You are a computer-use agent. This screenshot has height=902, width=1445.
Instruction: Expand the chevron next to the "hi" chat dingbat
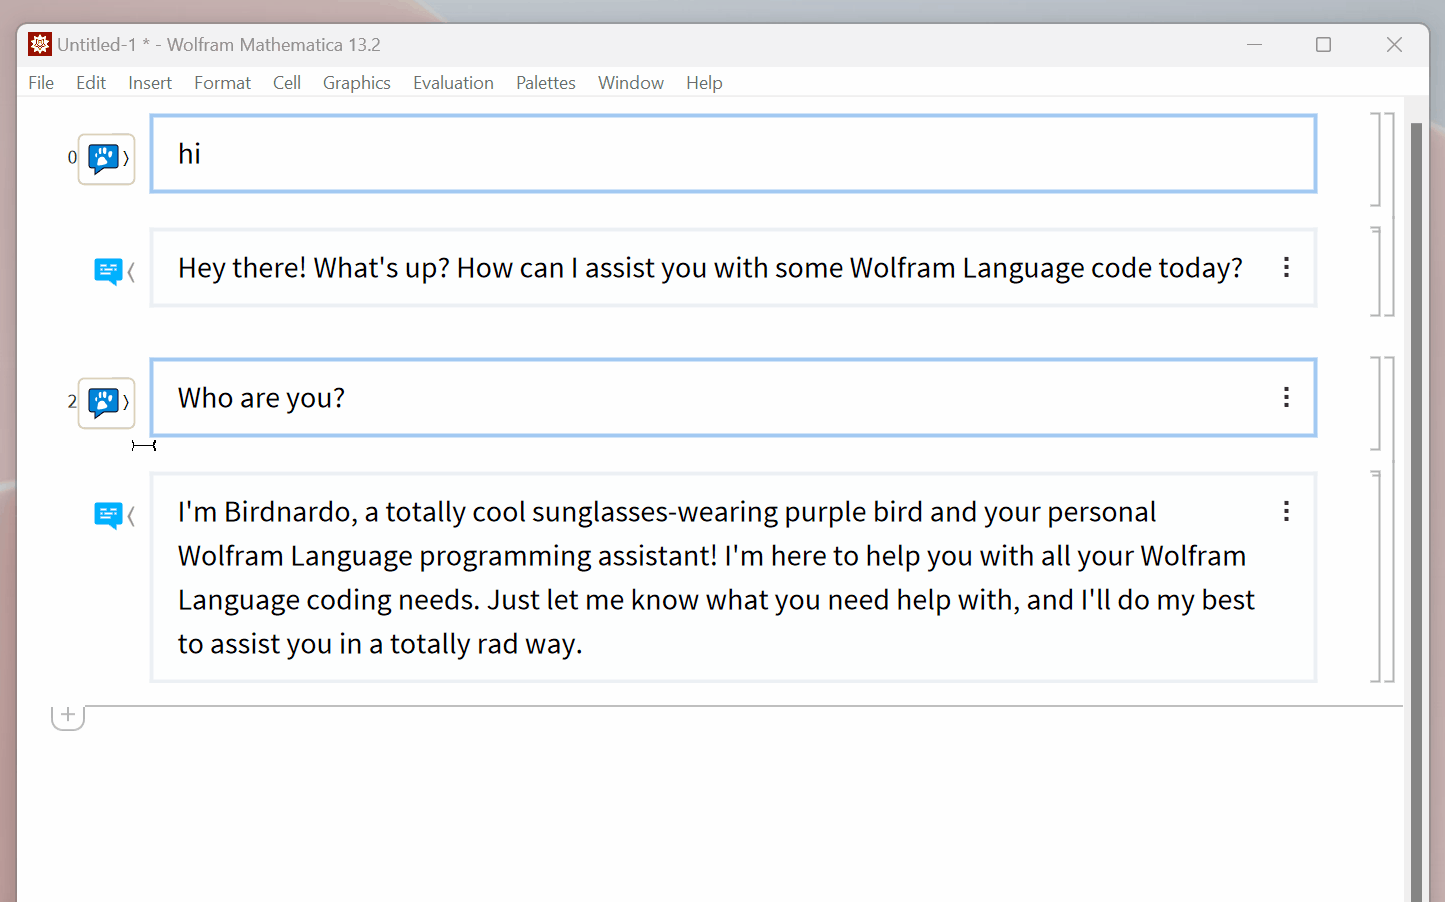tap(128, 157)
